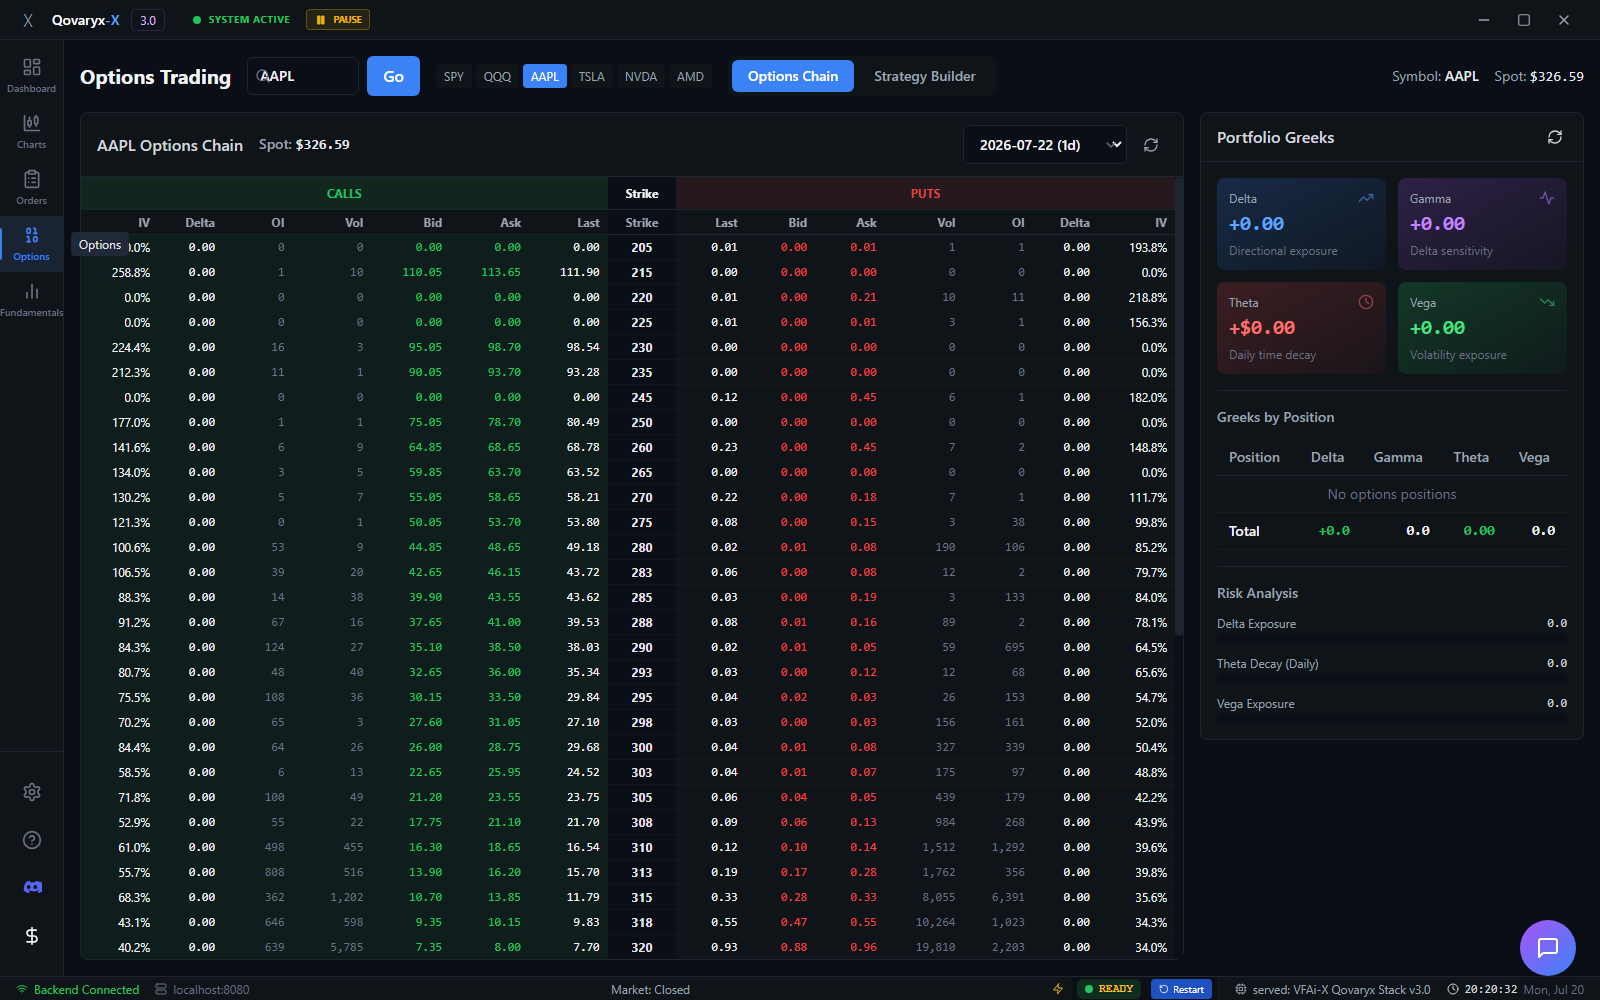Image resolution: width=1600 pixels, height=1000 pixels.
Task: Click the Qovaryx-X logo icon
Action: pos(28,20)
